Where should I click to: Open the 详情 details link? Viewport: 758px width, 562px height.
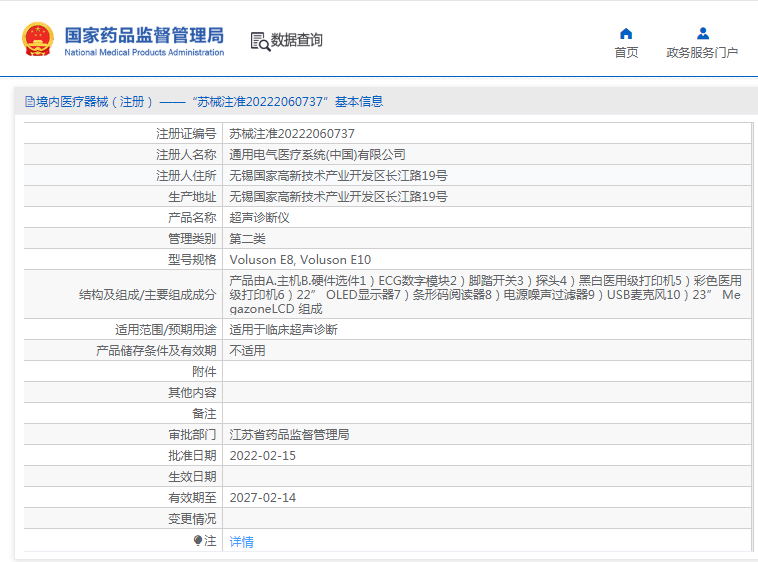[241, 542]
